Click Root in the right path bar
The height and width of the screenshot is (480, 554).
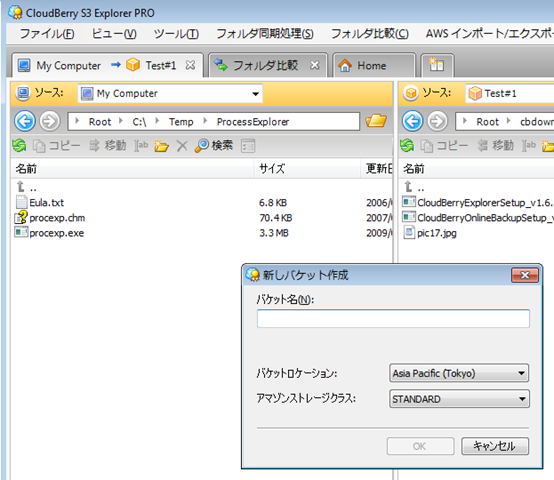[488, 122]
